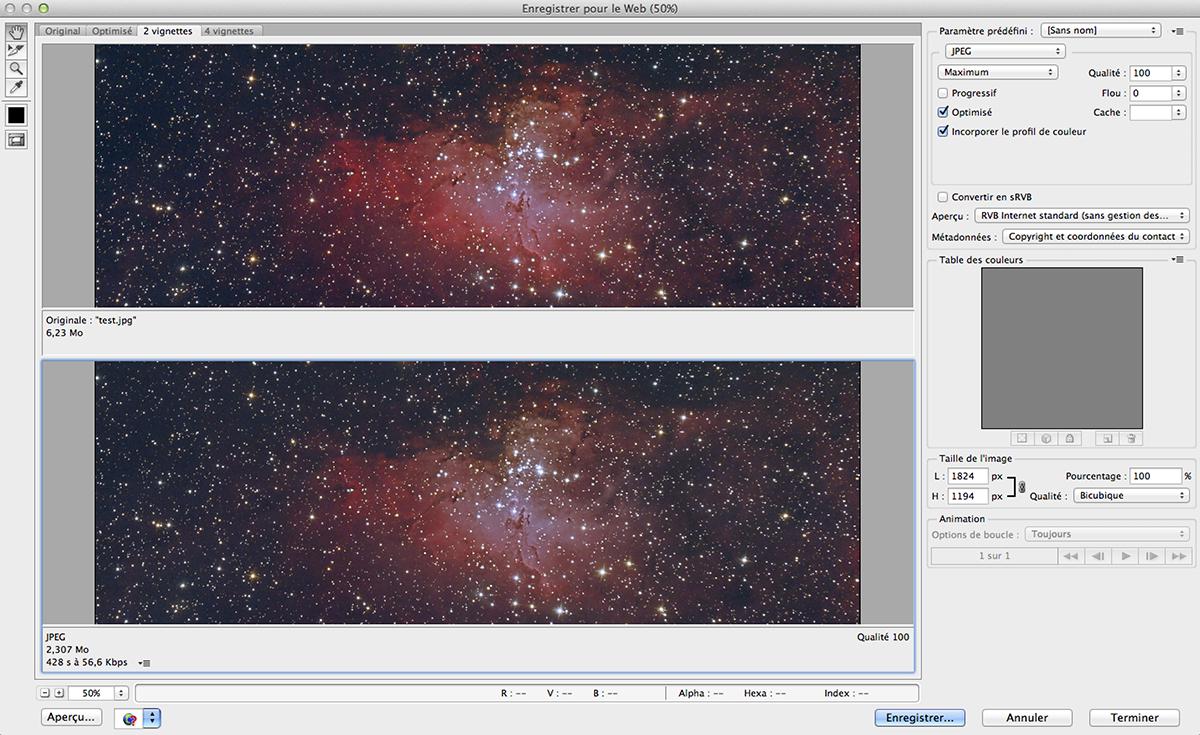Image resolution: width=1200 pixels, height=735 pixels.
Task: Click the new color icon in color table
Action: tap(1108, 438)
